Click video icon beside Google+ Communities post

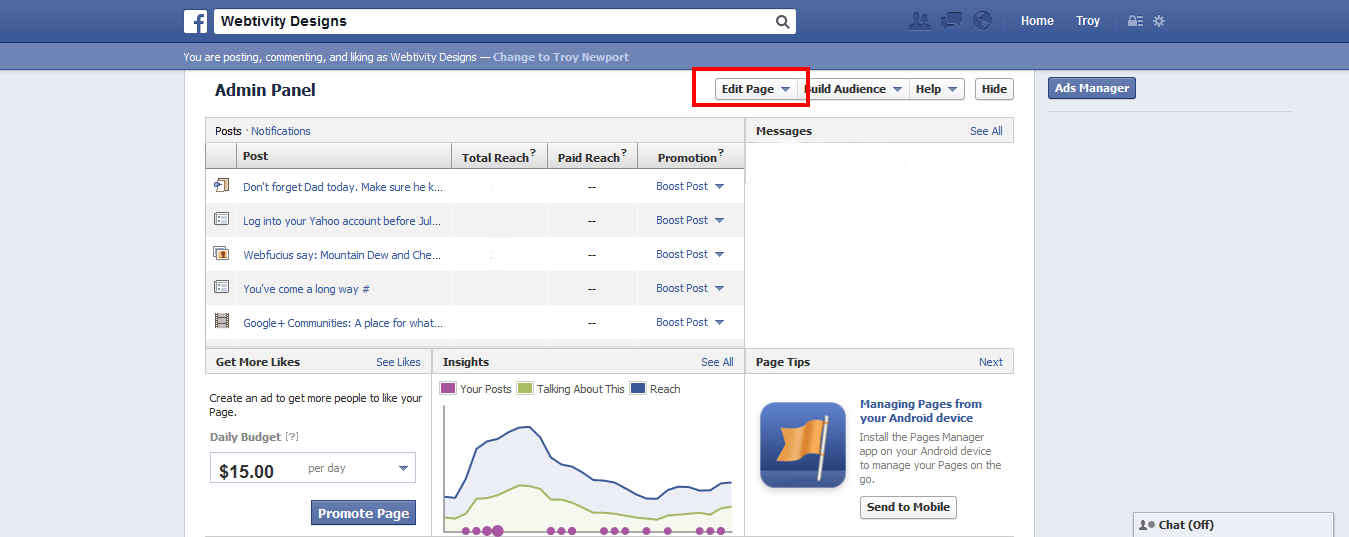(x=222, y=321)
